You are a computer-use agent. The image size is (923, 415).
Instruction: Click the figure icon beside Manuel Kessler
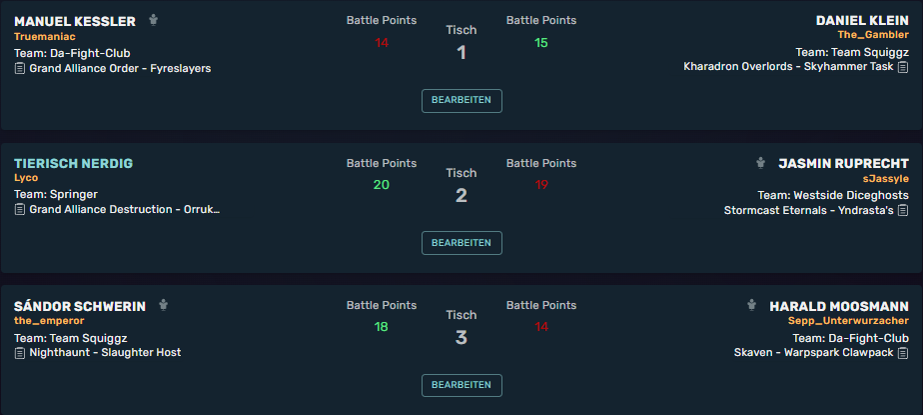click(x=154, y=21)
